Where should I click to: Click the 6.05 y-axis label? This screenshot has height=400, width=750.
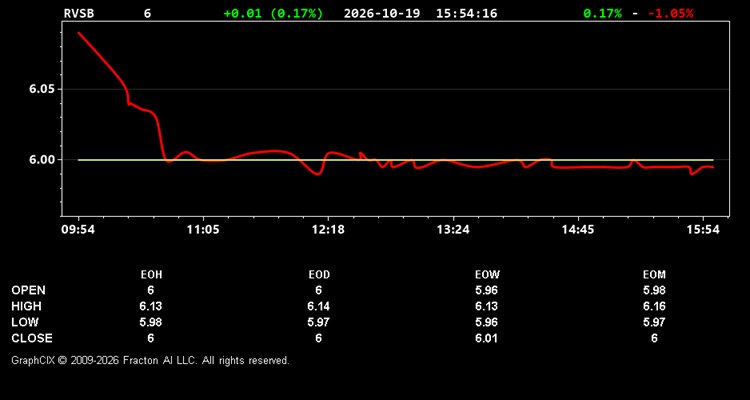[x=42, y=89]
